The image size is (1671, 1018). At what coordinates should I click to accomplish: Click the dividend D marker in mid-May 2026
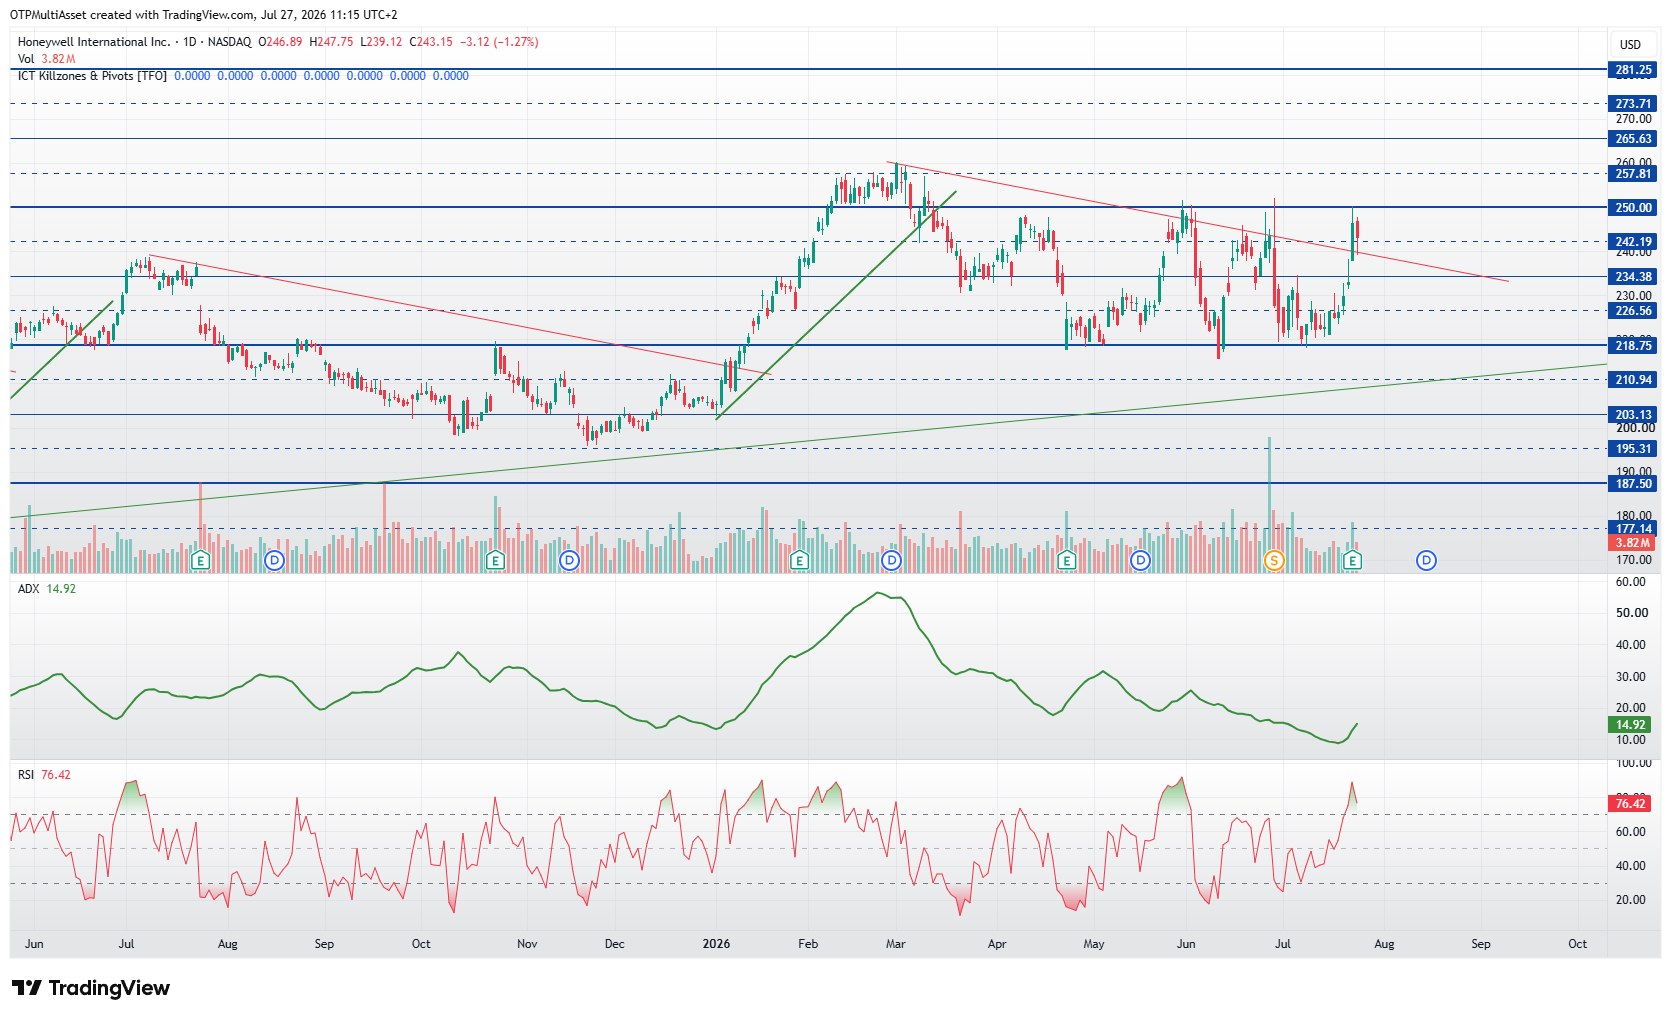(x=1140, y=561)
